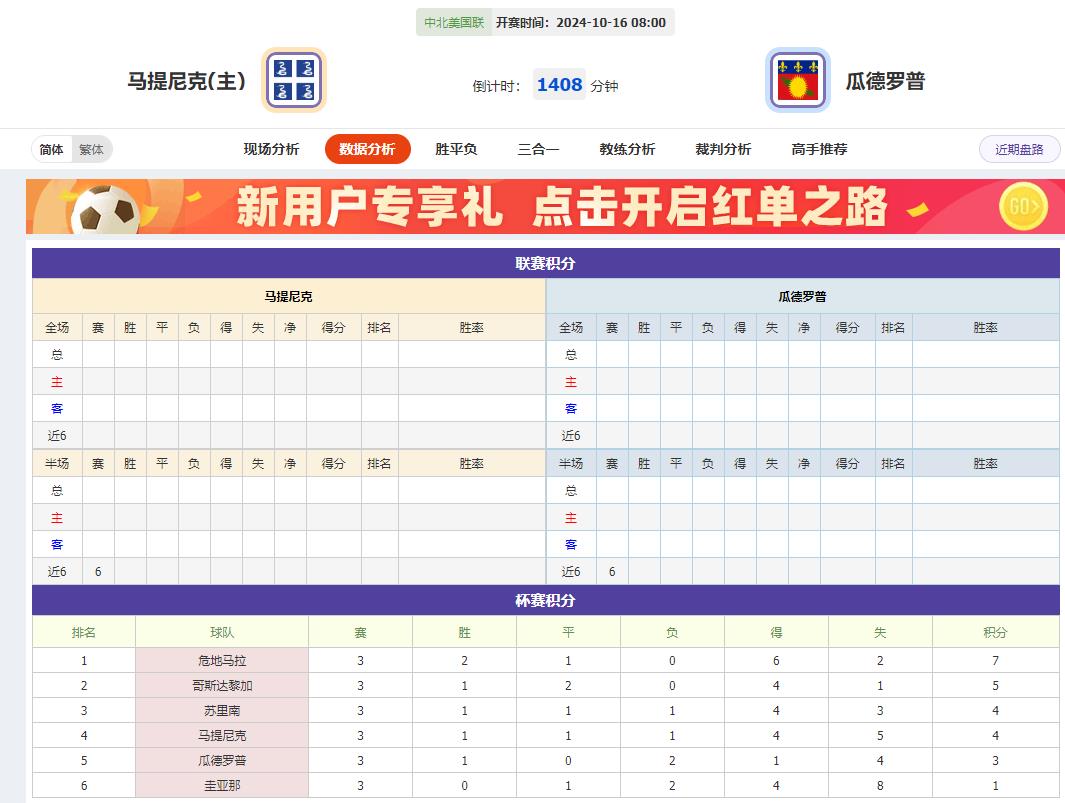
Task: Click the 危地马拉 colored team cell
Action: (223, 660)
